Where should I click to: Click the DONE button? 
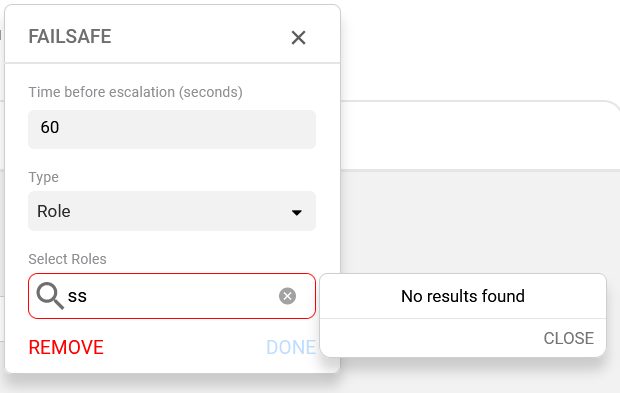click(x=291, y=348)
